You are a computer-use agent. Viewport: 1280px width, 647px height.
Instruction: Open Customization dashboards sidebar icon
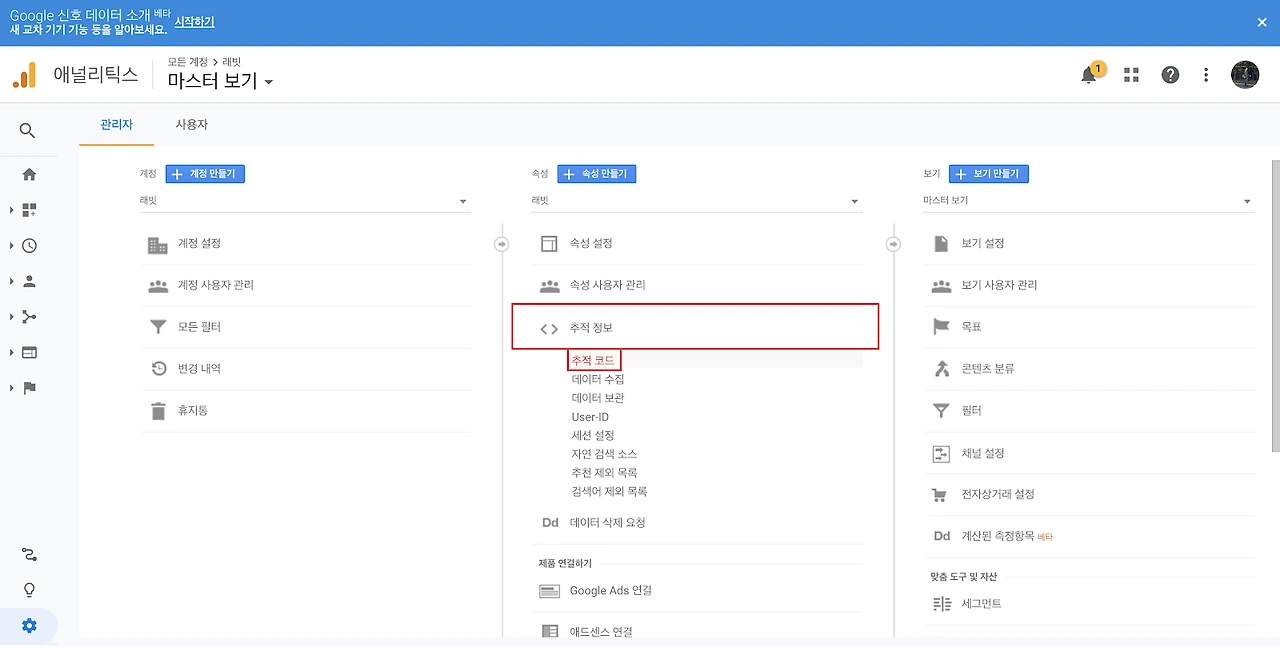tap(29, 210)
